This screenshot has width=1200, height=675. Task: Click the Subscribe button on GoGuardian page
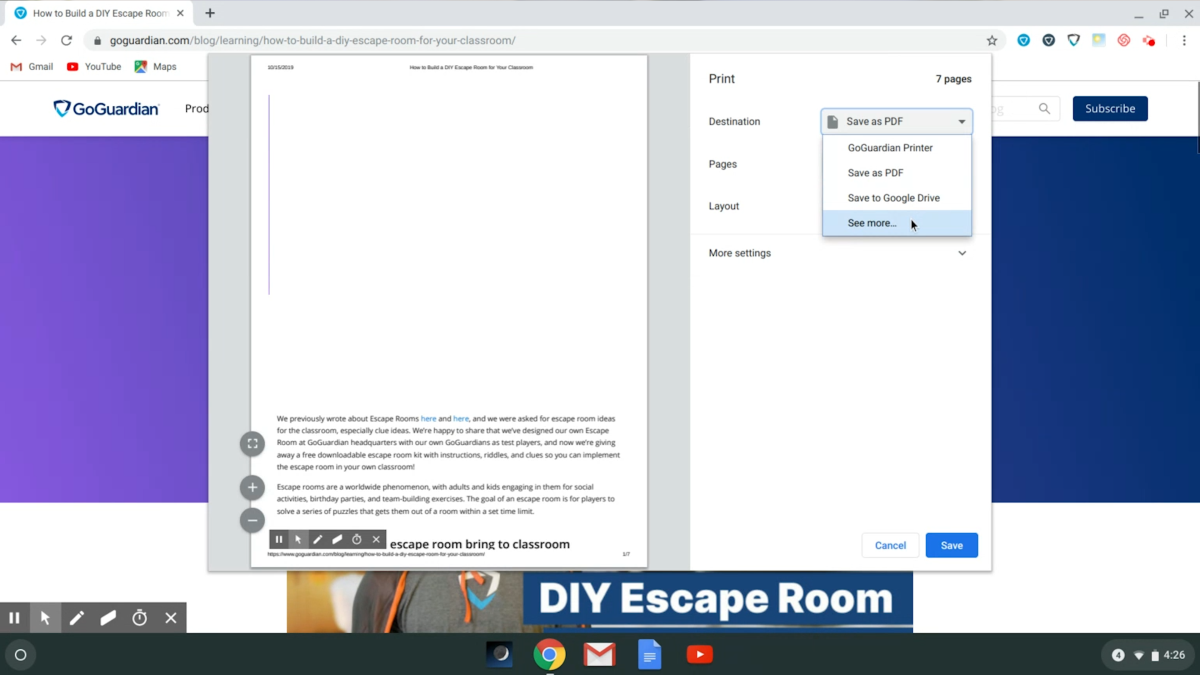(1110, 108)
